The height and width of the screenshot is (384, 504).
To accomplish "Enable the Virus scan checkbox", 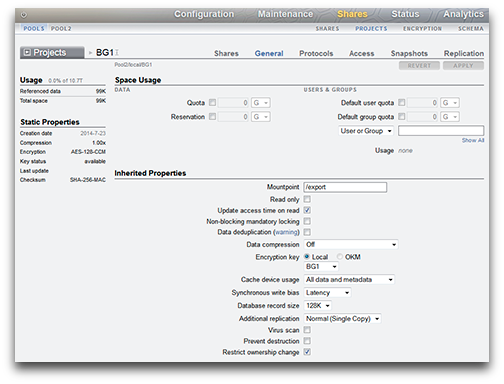I will pyautogui.click(x=307, y=330).
